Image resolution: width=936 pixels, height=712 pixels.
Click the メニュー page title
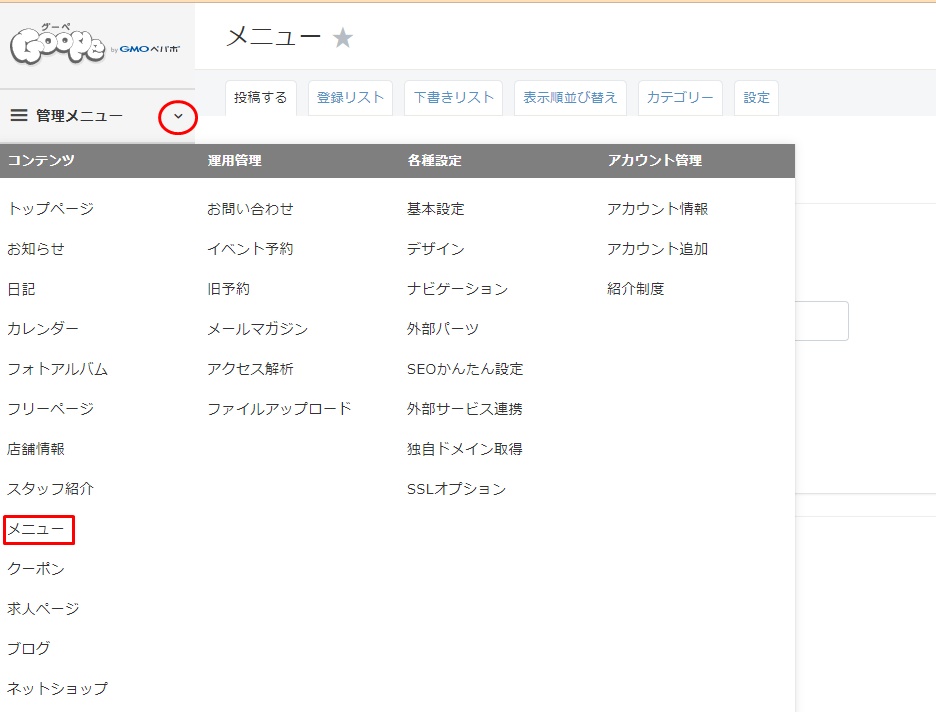point(273,37)
